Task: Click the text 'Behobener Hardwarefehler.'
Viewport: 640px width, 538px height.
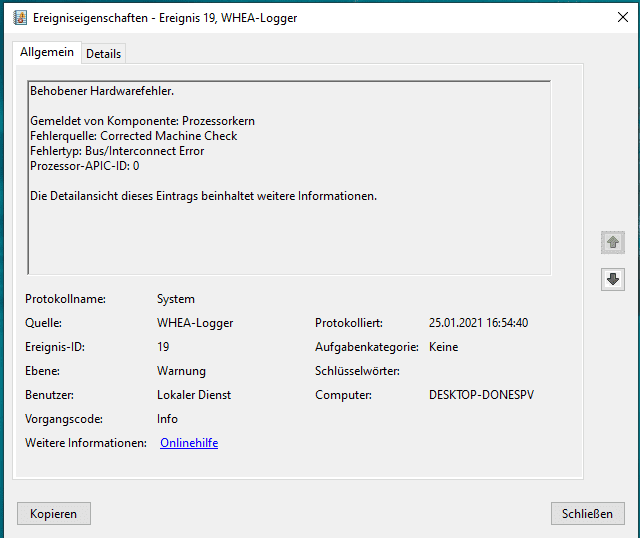Action: [x=102, y=91]
